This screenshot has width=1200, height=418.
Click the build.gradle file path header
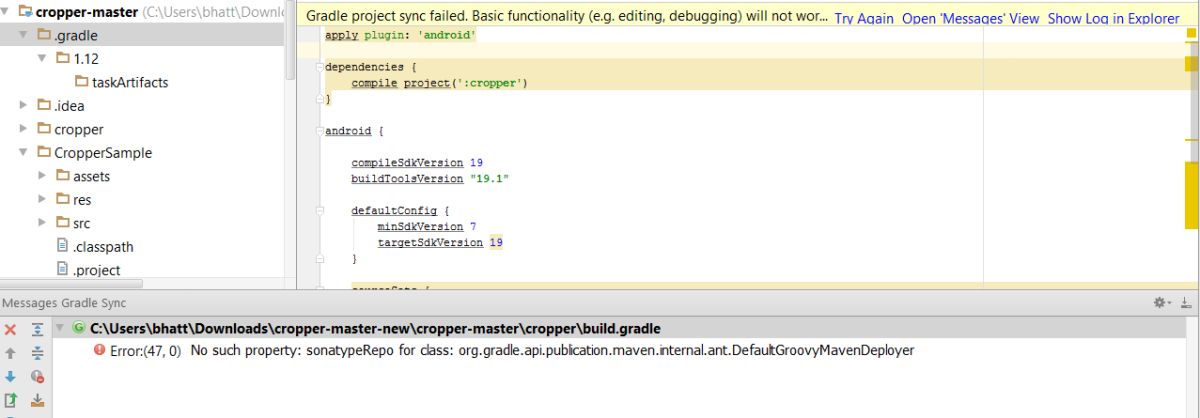click(375, 328)
